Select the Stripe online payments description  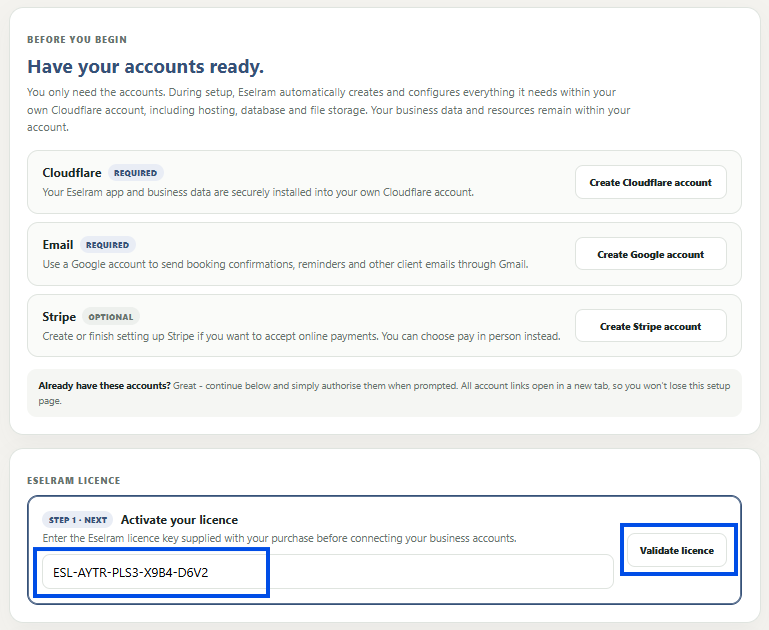(x=301, y=336)
